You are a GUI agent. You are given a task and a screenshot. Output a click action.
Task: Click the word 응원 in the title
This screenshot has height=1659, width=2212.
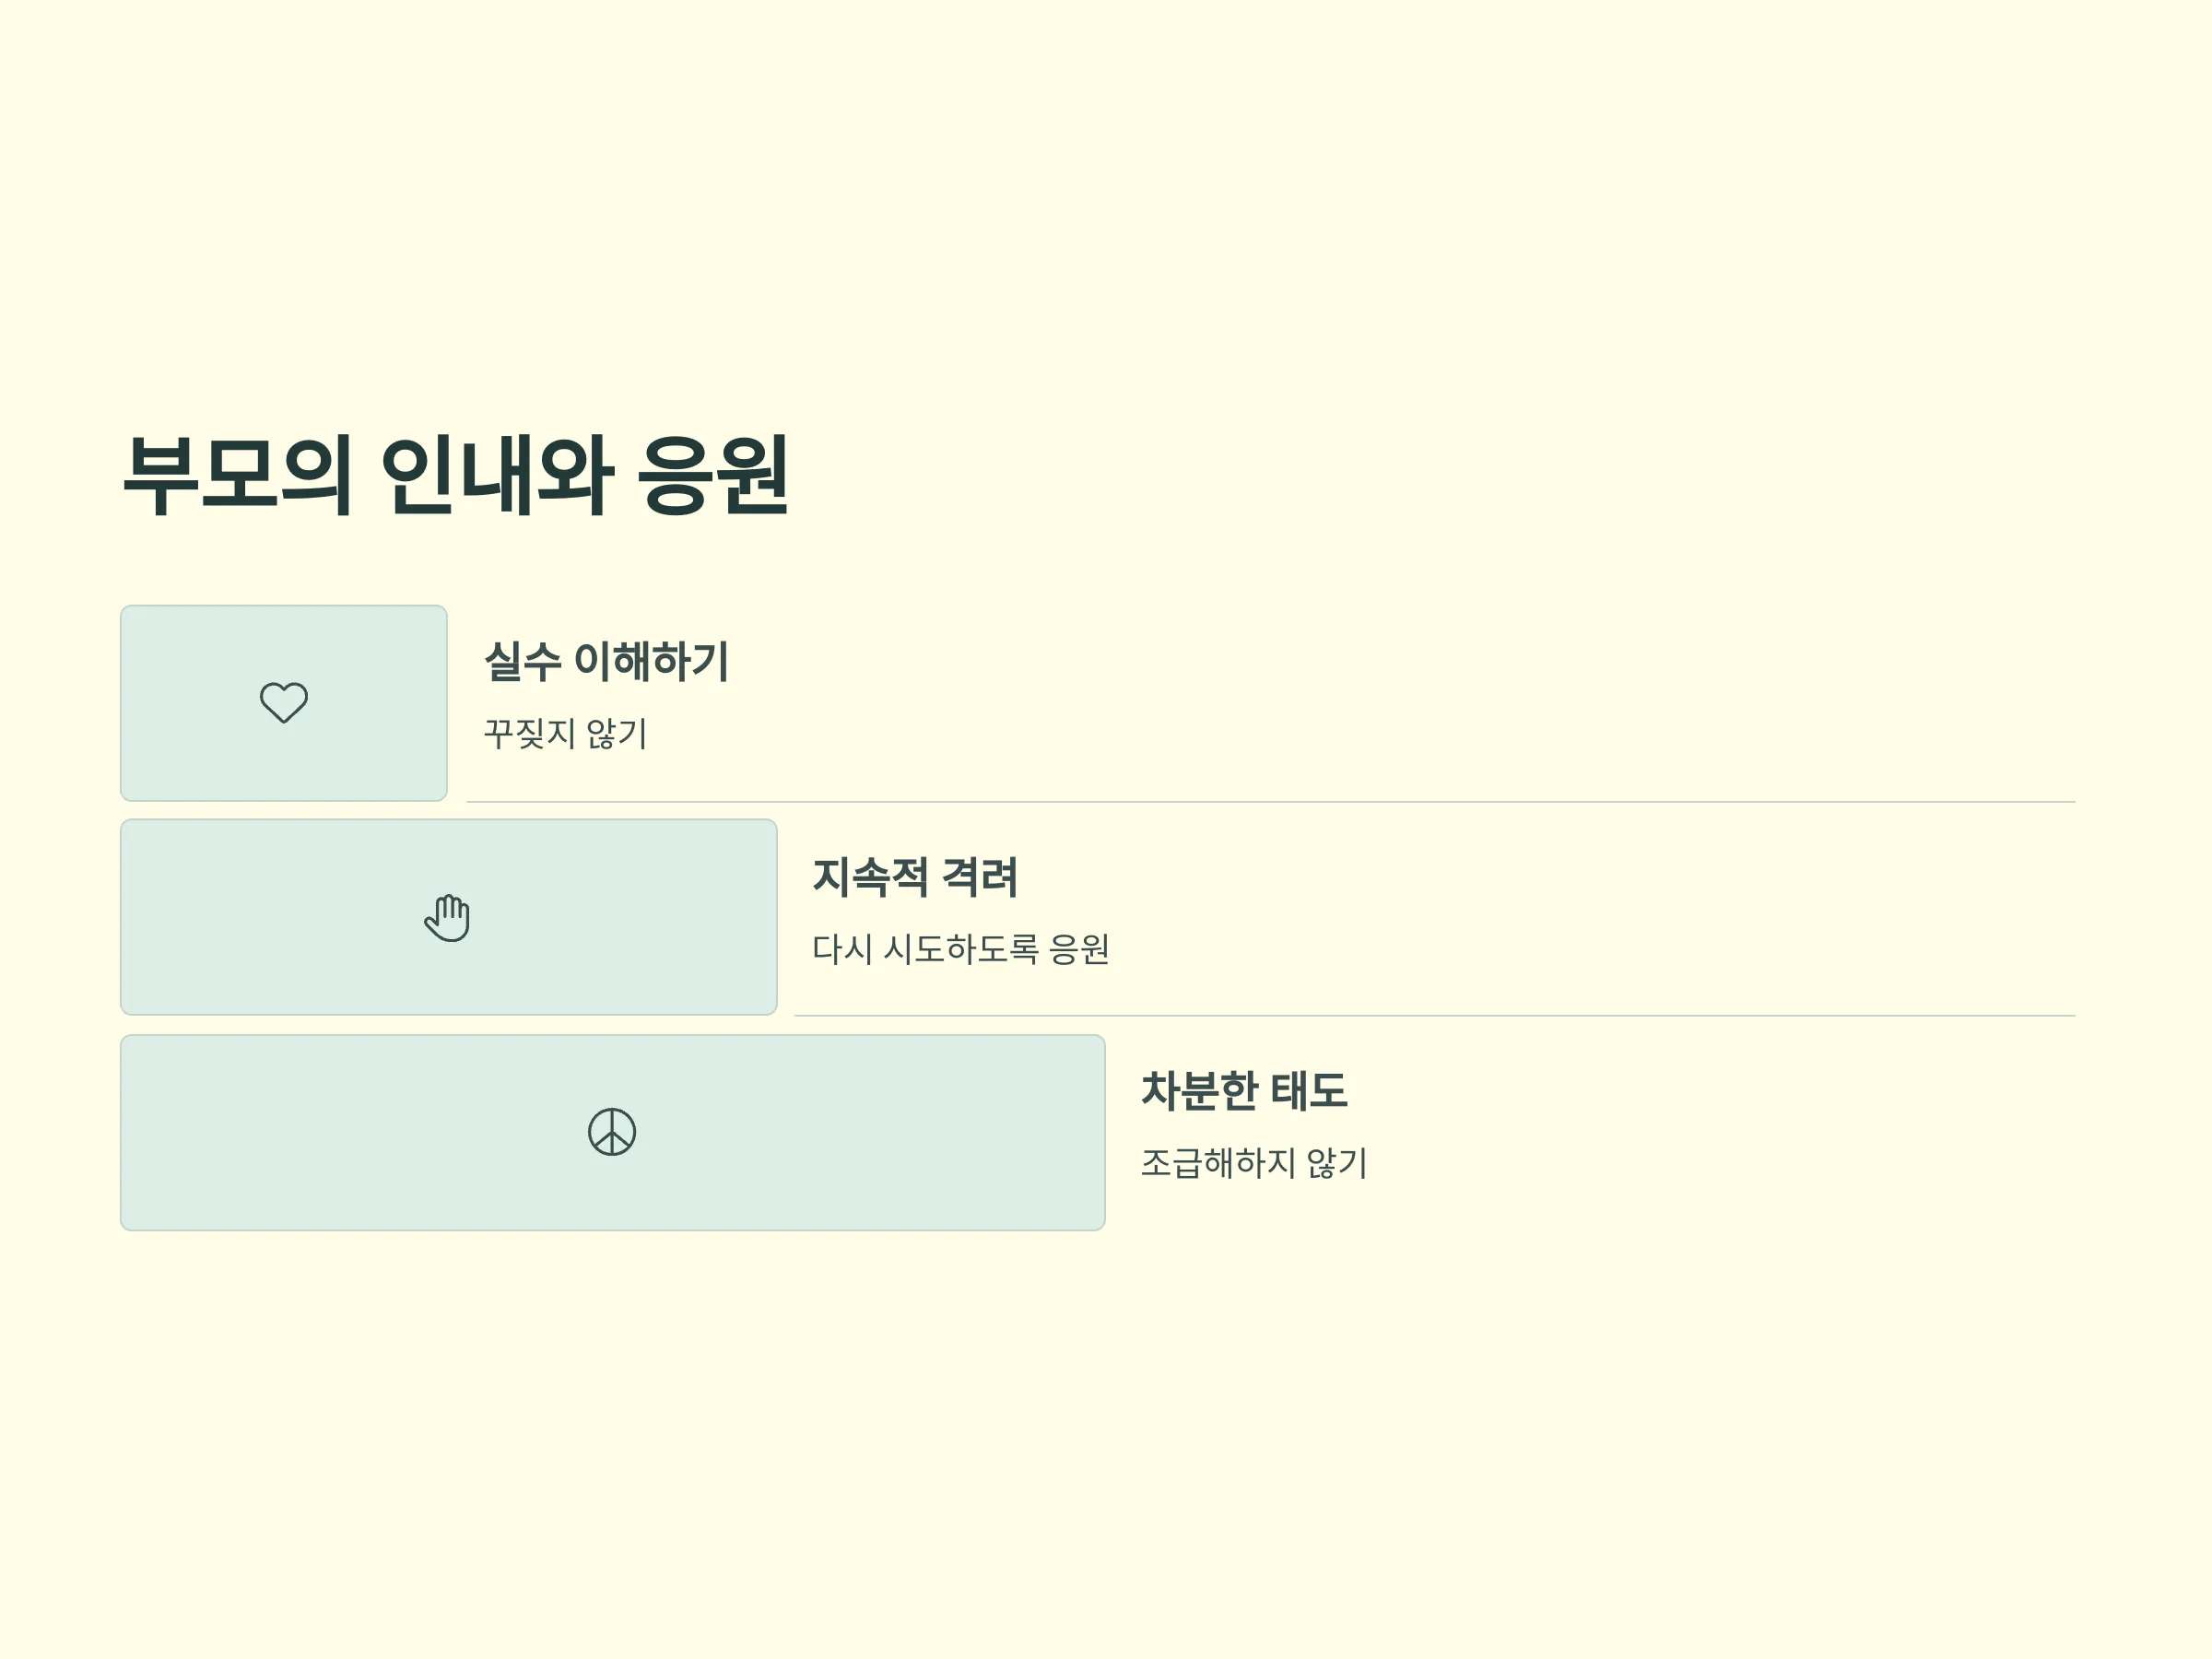(x=714, y=475)
